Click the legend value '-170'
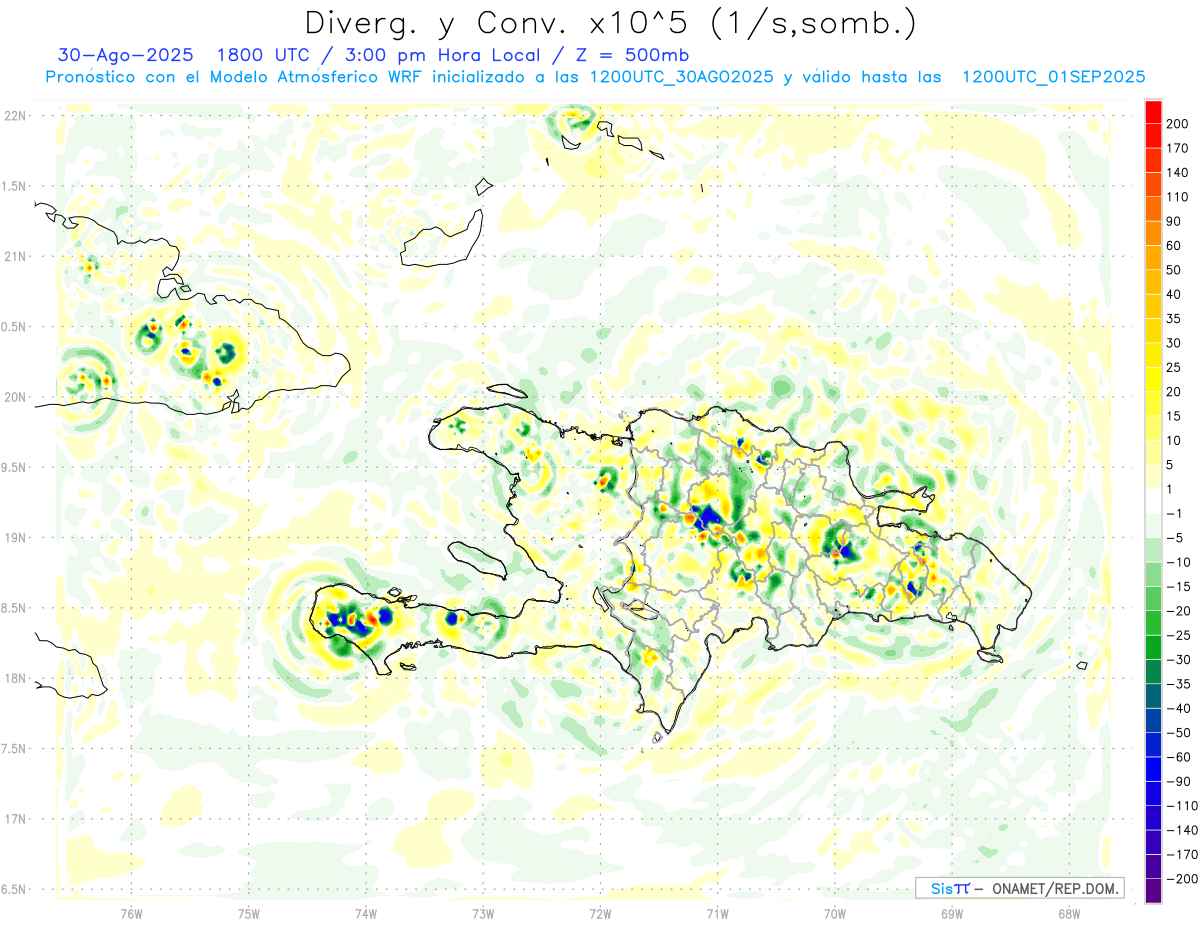The image size is (1200, 927). pyautogui.click(x=1182, y=854)
